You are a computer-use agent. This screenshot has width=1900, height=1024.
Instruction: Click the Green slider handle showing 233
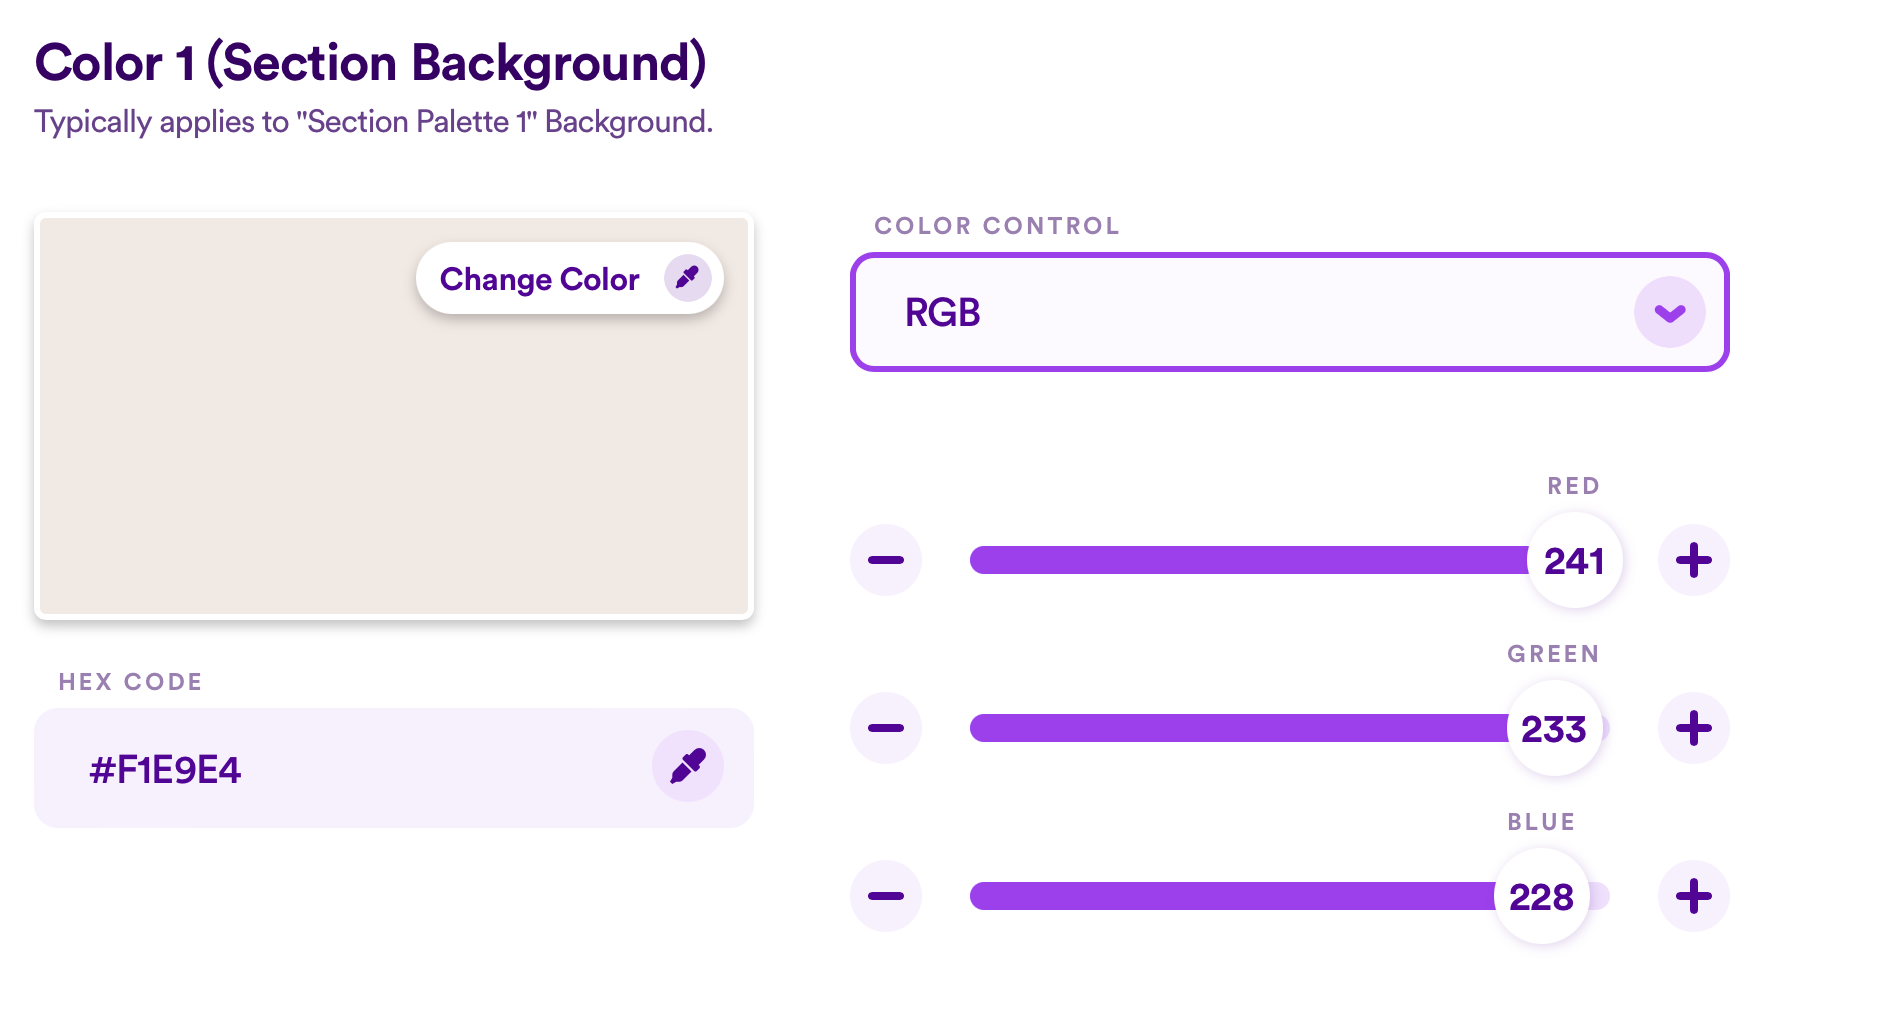pyautogui.click(x=1554, y=728)
